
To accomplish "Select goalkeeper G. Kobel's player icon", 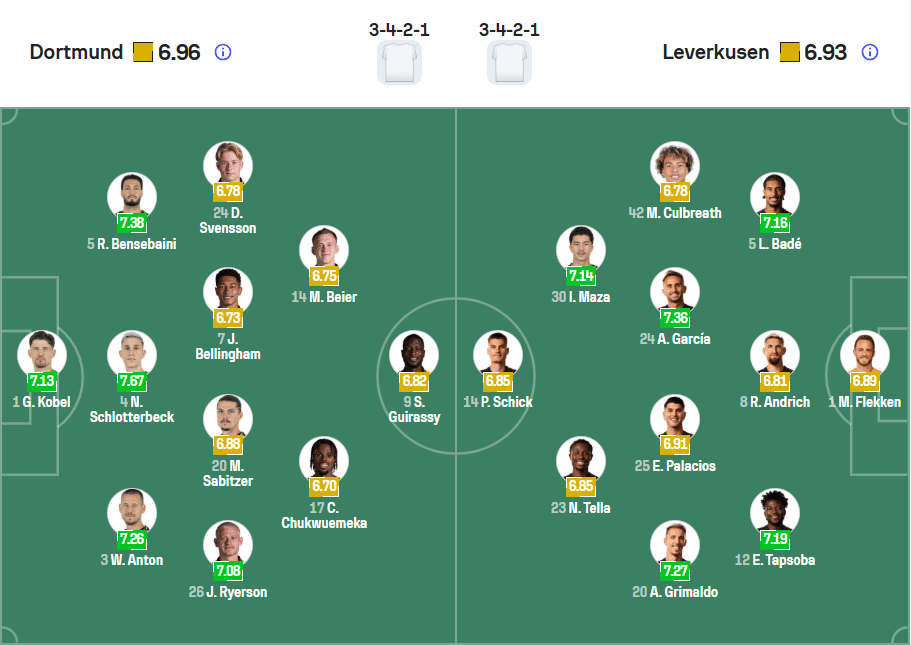I will (x=42, y=352).
